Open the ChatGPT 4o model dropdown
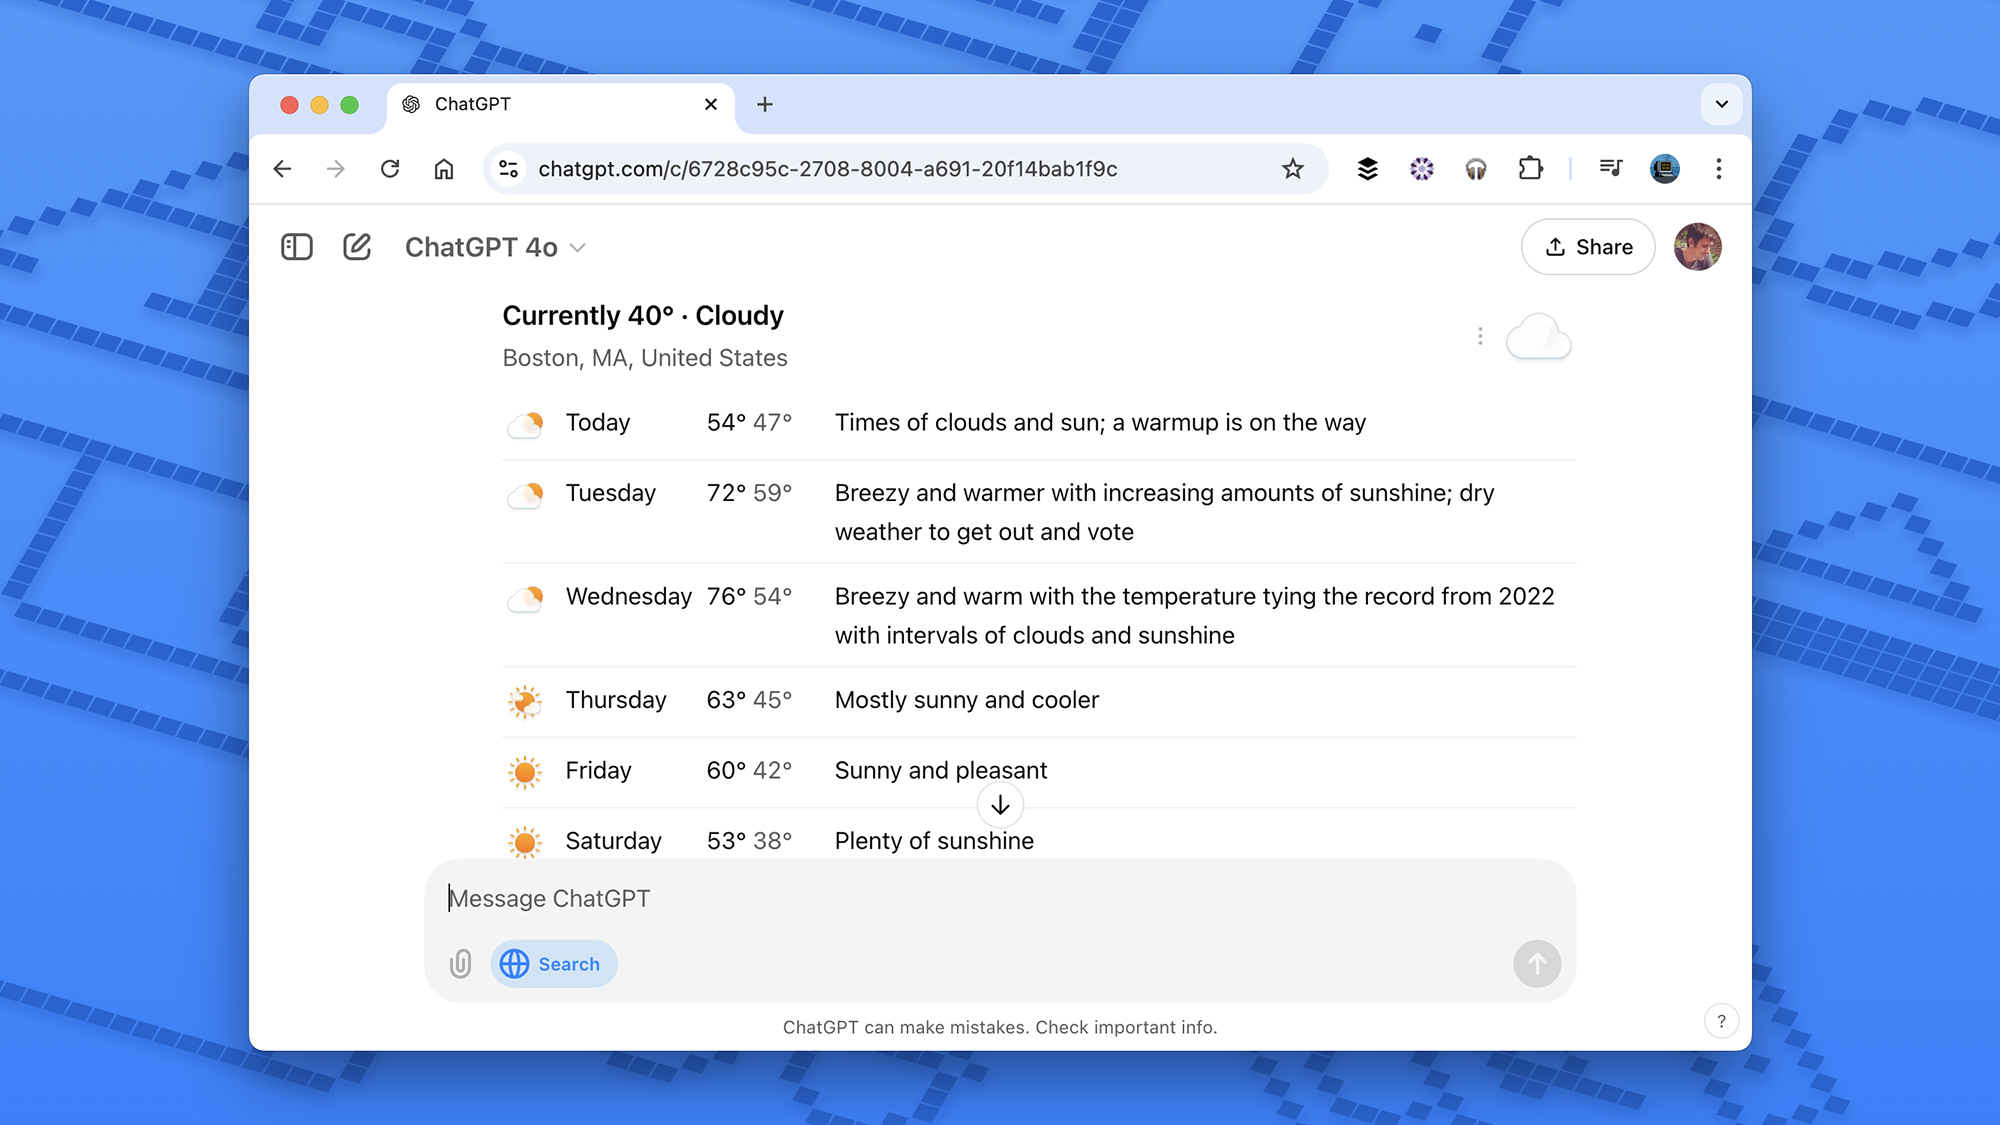2000x1125 pixels. click(x=494, y=247)
